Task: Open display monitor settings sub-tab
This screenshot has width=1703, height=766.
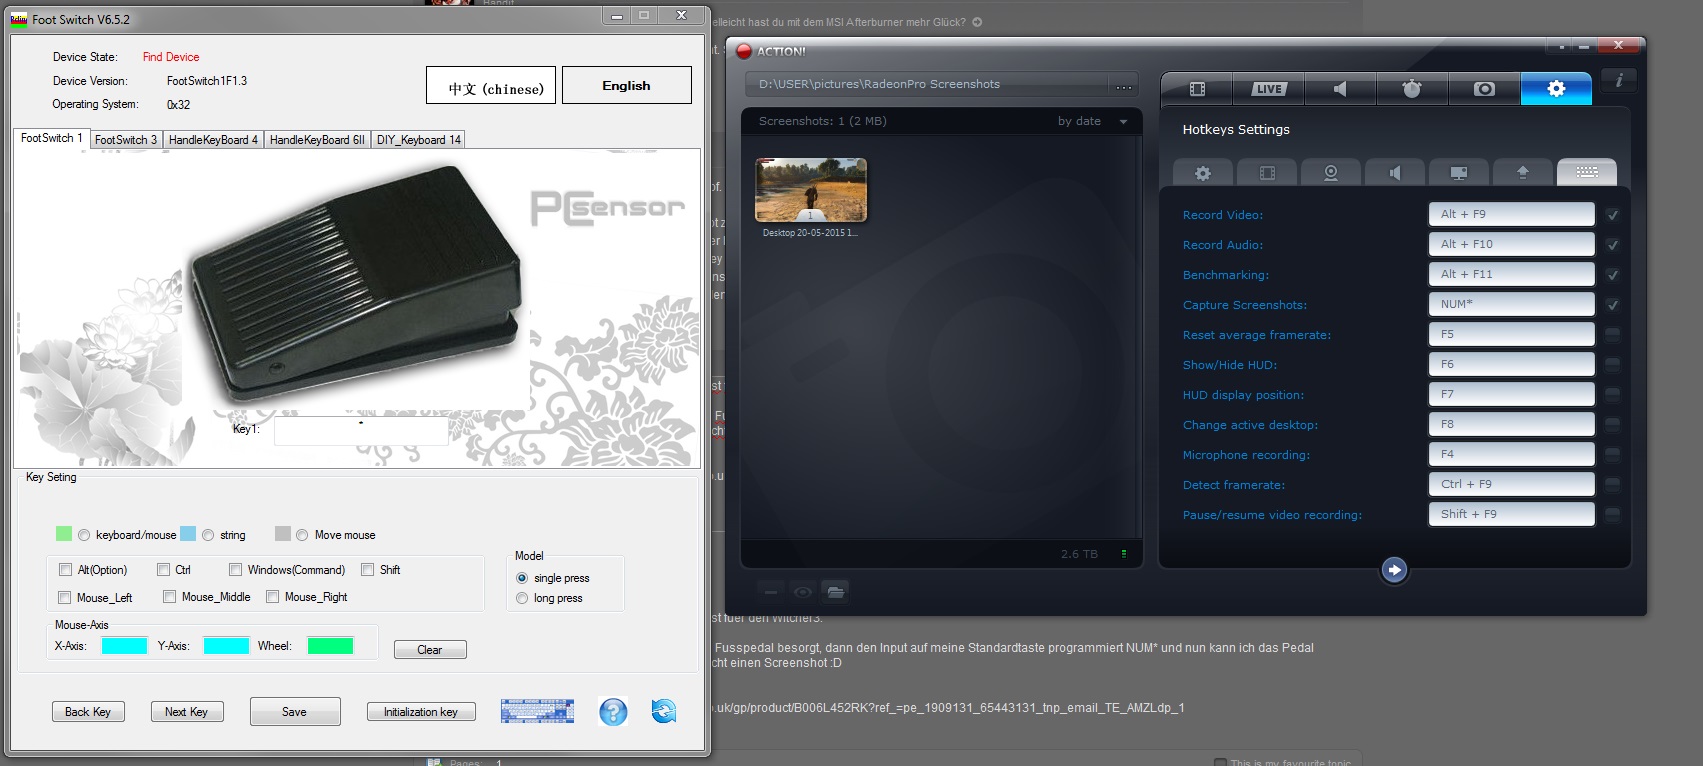Action: tap(1459, 173)
